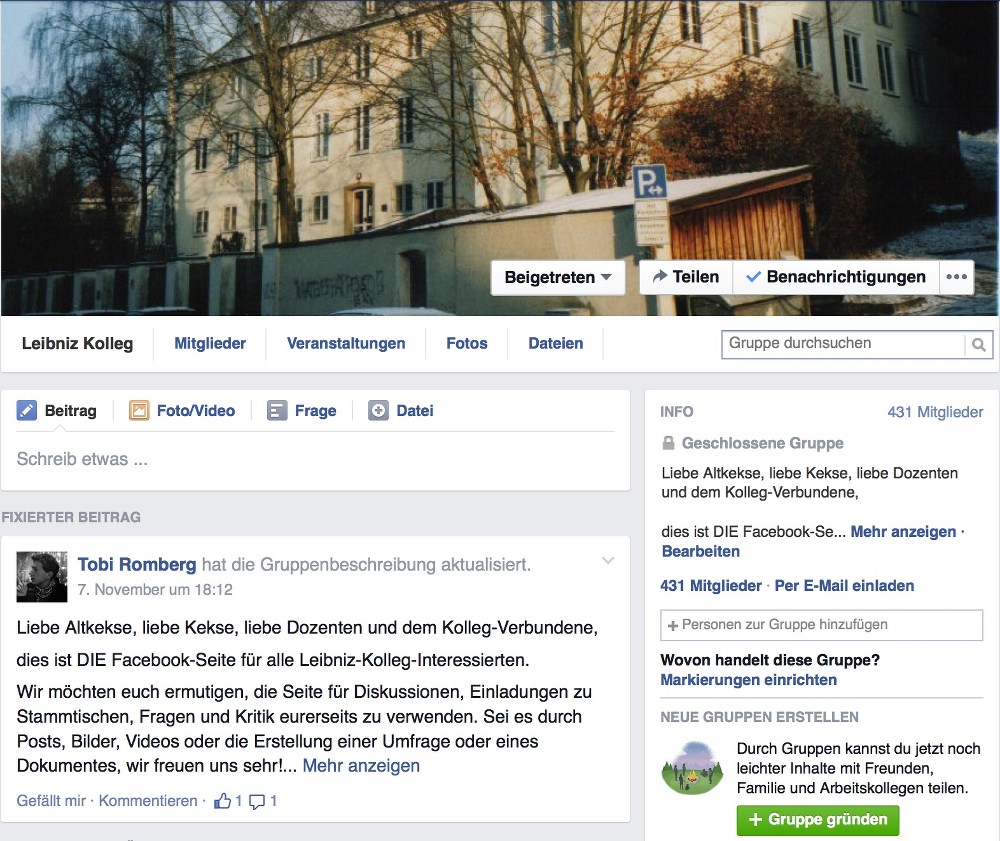
Task: Click the Datei upload icon
Action: pyautogui.click(x=378, y=411)
